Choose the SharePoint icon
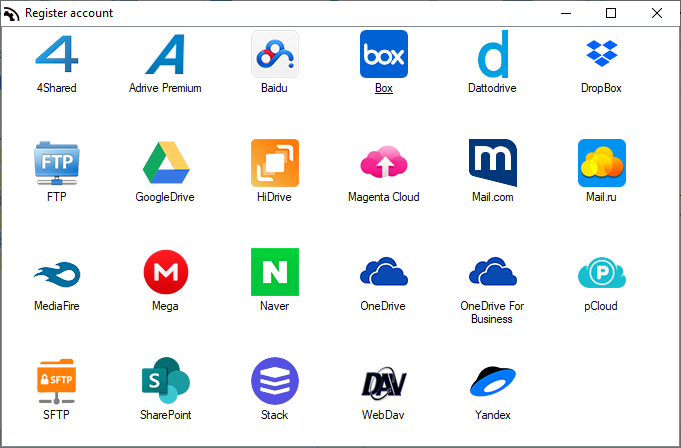This screenshot has height=448, width=681. 165,381
